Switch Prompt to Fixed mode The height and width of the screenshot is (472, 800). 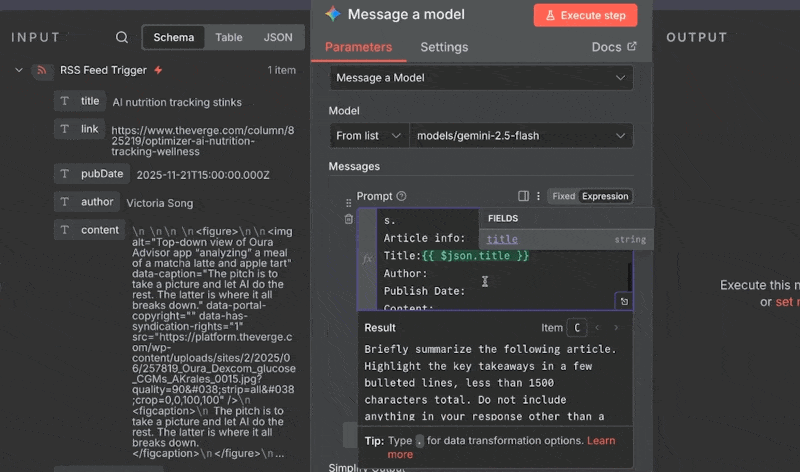click(x=563, y=196)
